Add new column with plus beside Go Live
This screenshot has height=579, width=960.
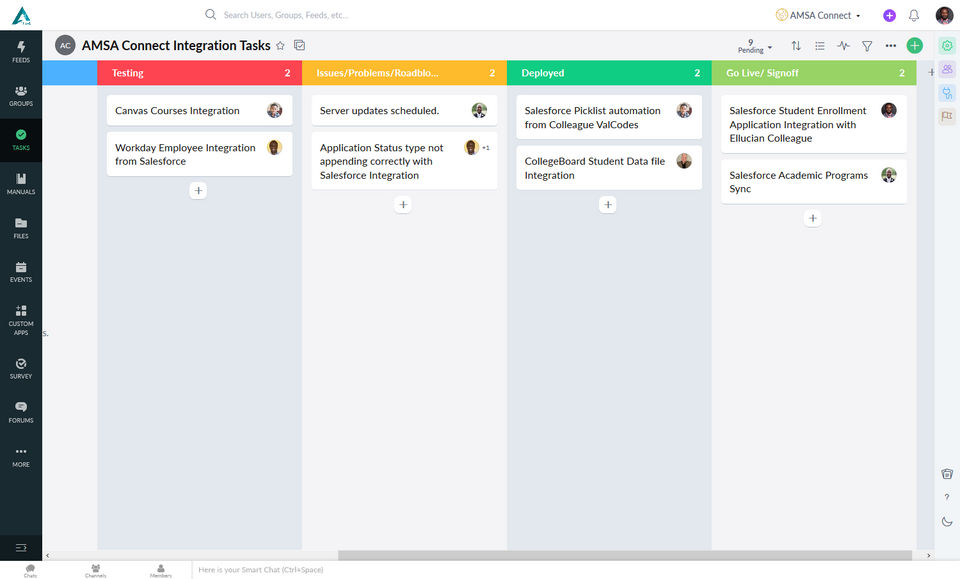[x=931, y=72]
